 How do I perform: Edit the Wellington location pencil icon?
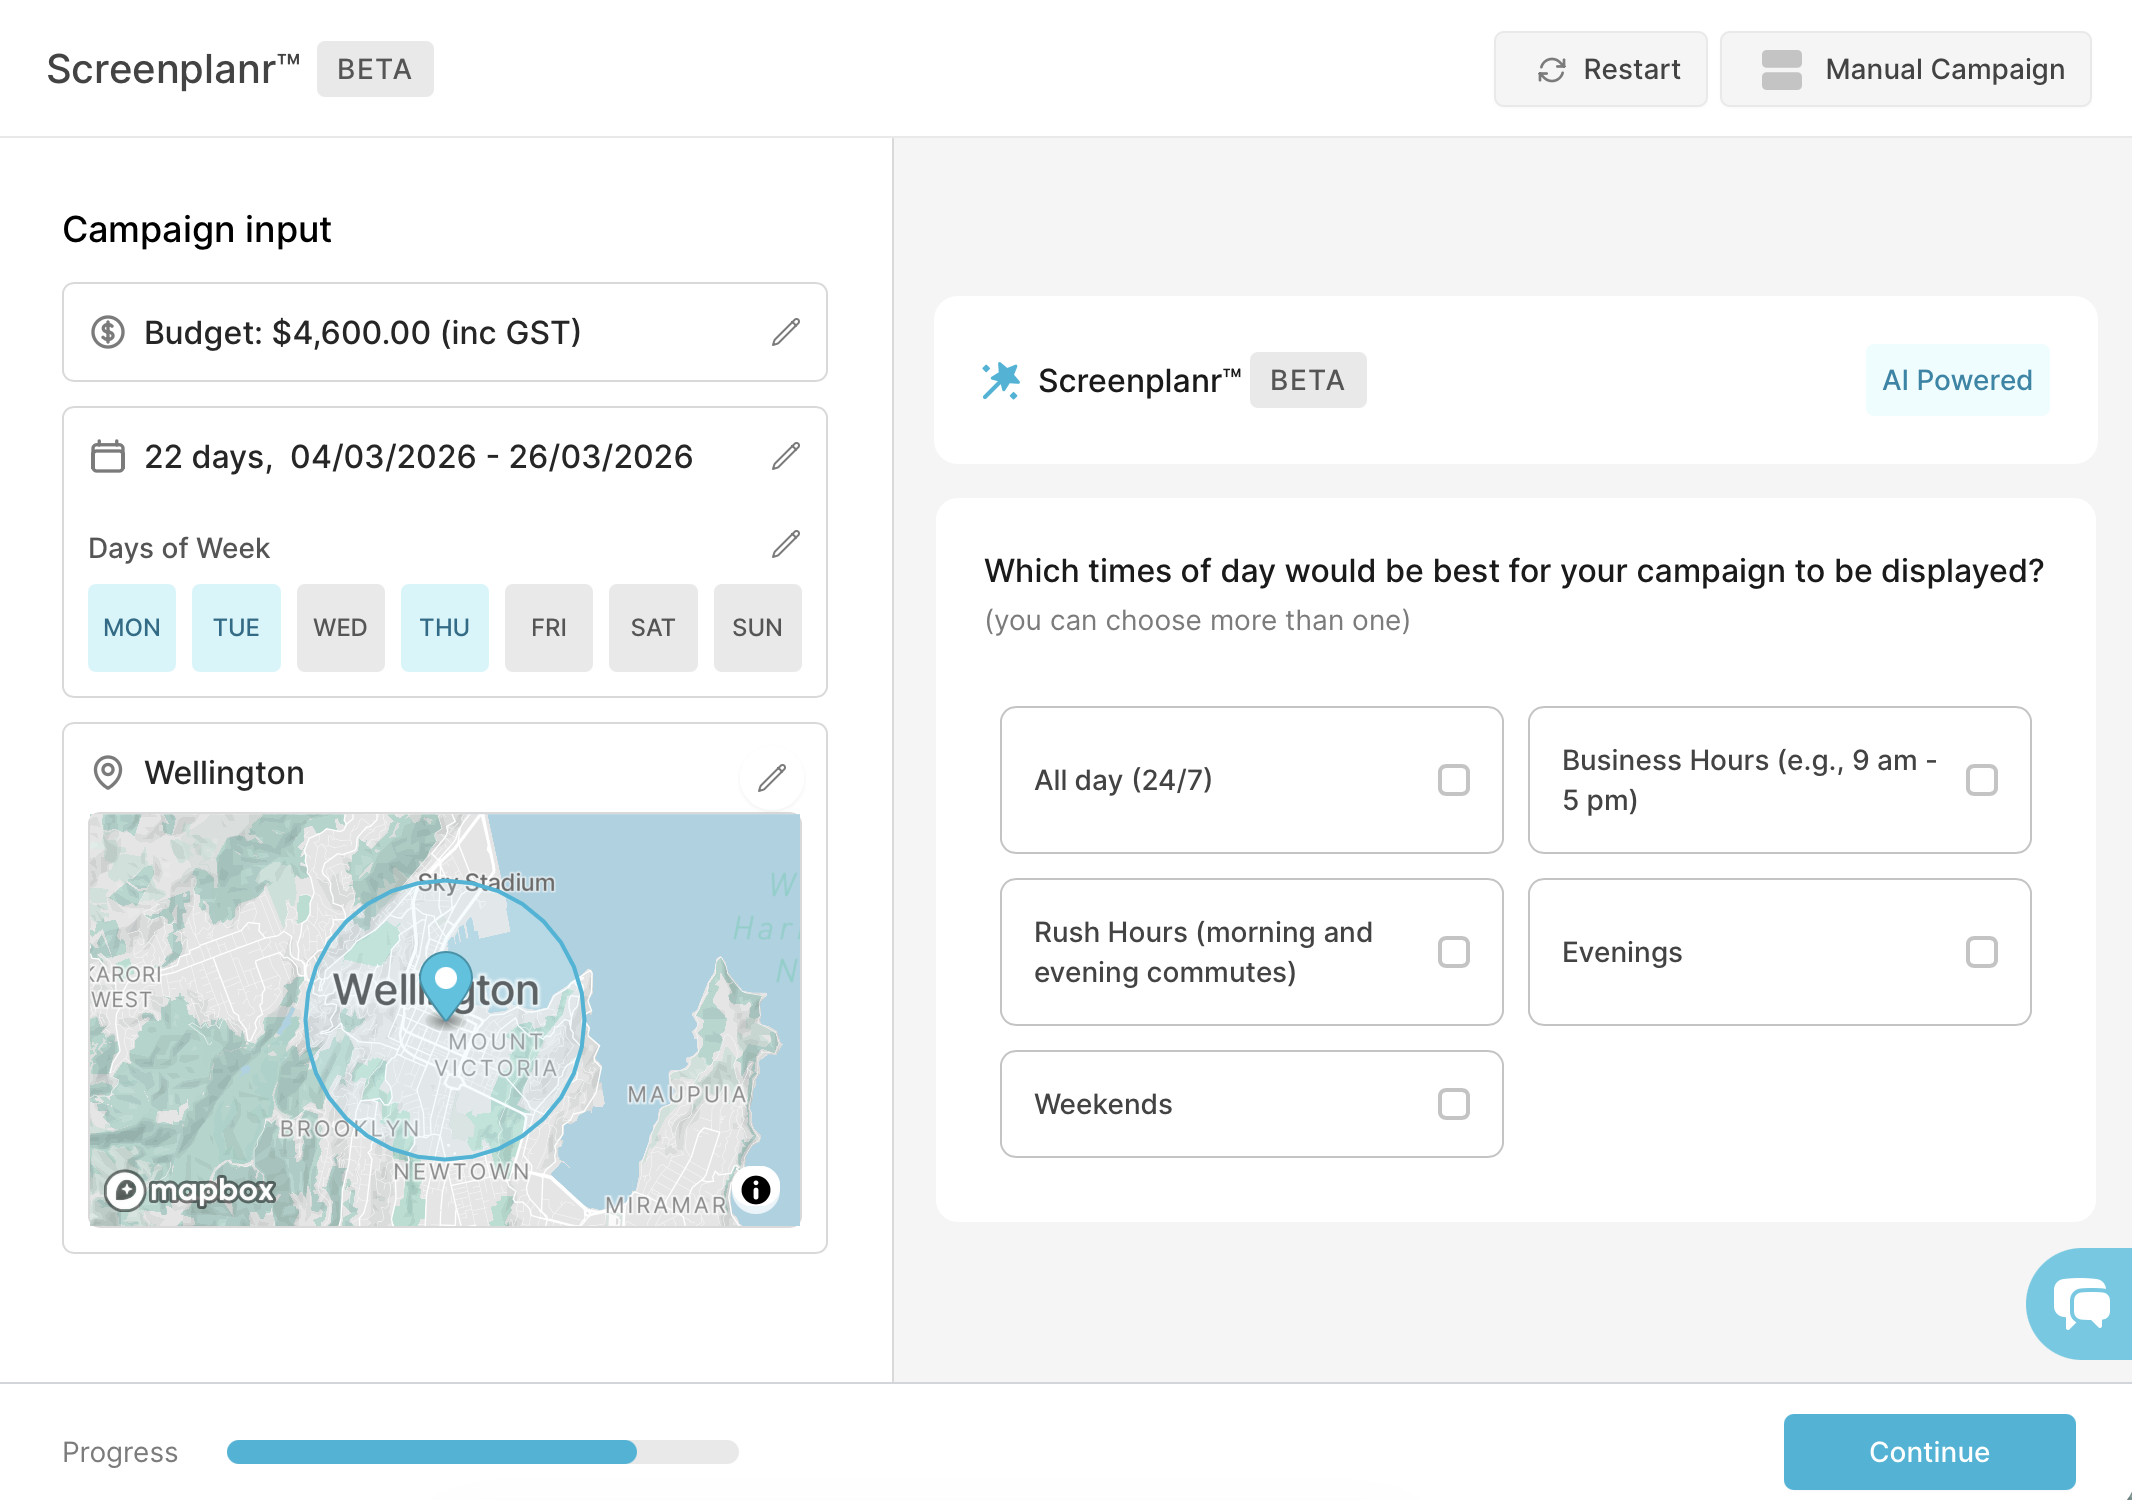click(x=772, y=778)
